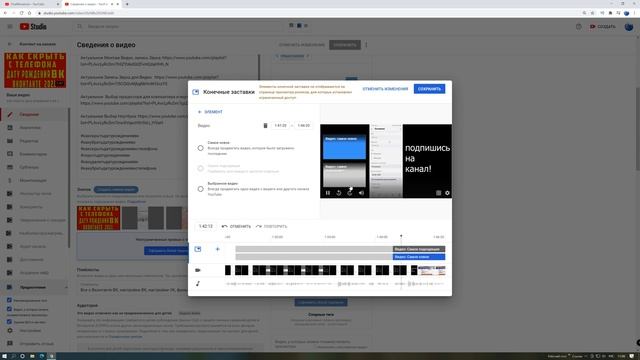Click the СОЗДАТЬ create button
The height and width of the screenshot is (360, 640).
[x=602, y=27]
